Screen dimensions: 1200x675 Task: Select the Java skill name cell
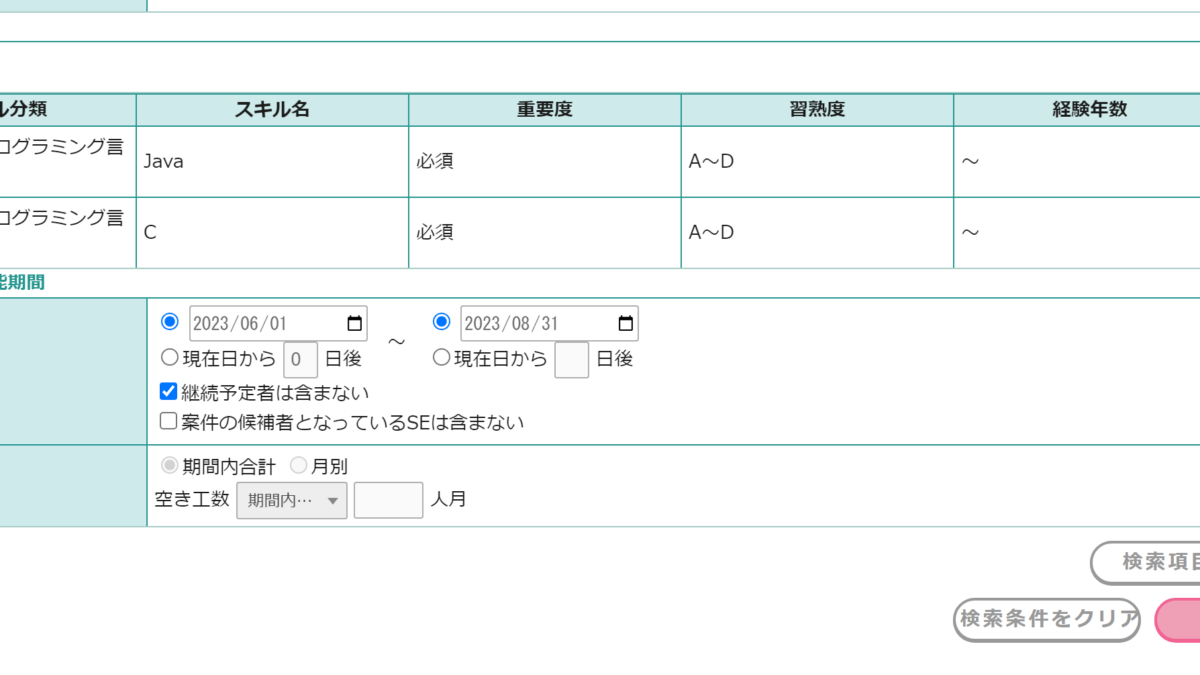click(272, 161)
